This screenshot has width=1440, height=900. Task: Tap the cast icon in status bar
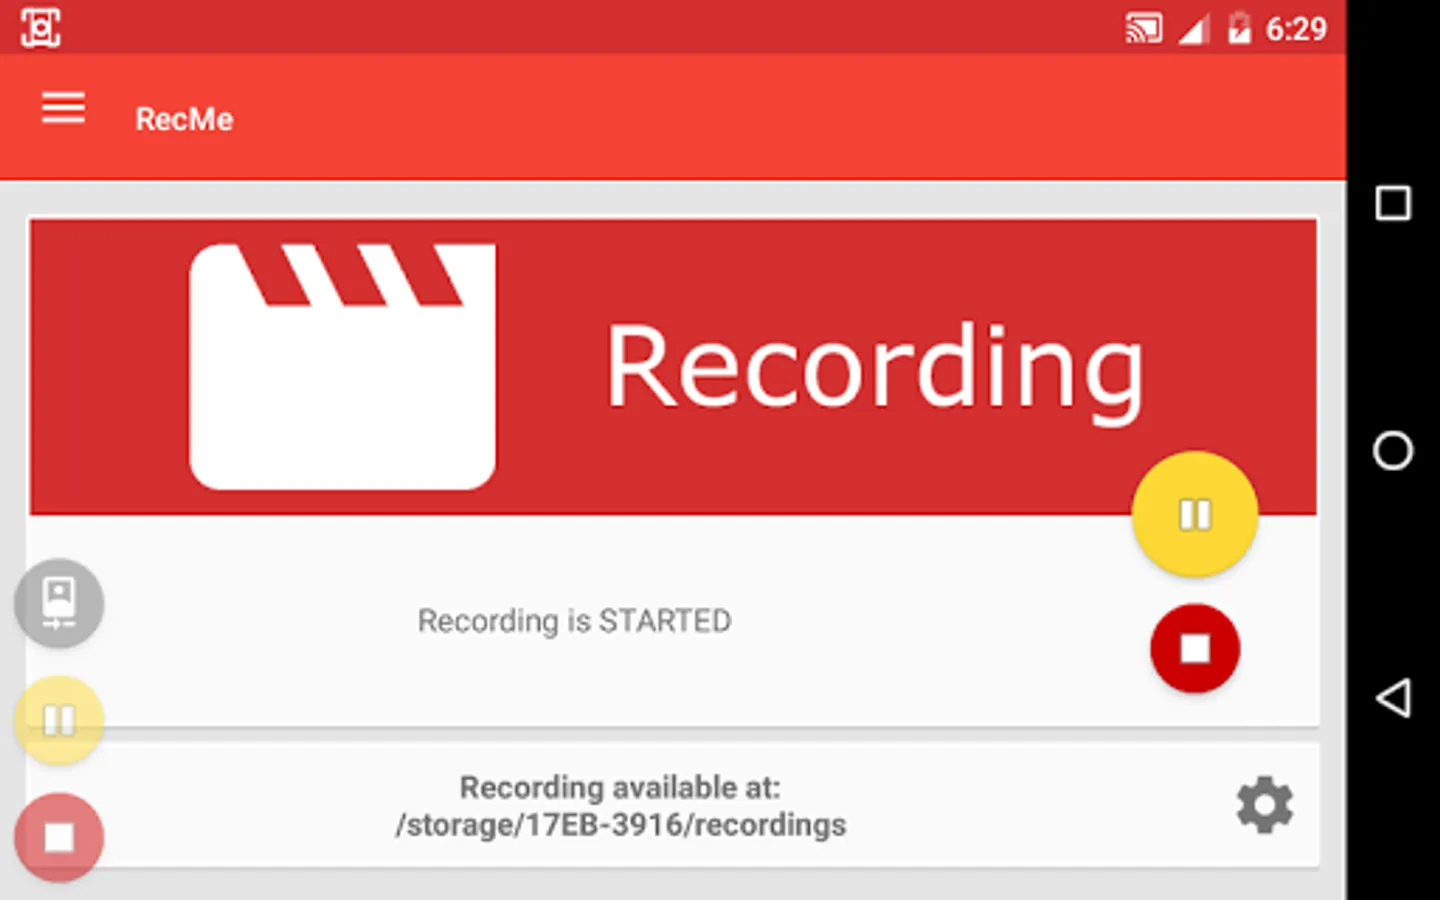coord(1144,28)
